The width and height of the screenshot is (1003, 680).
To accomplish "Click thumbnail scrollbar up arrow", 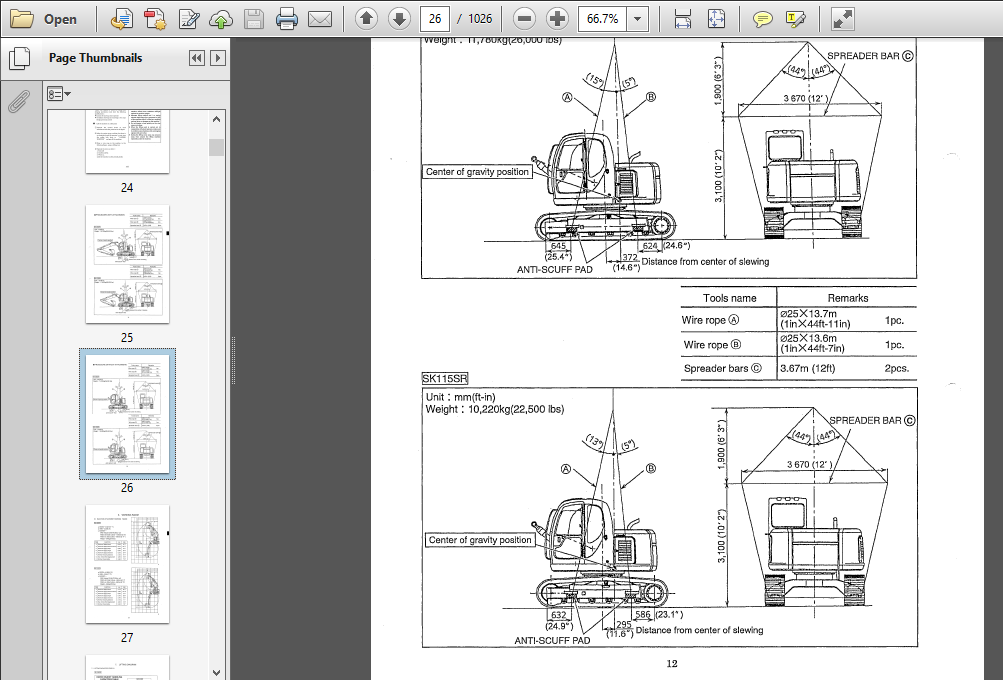I will 216,119.
